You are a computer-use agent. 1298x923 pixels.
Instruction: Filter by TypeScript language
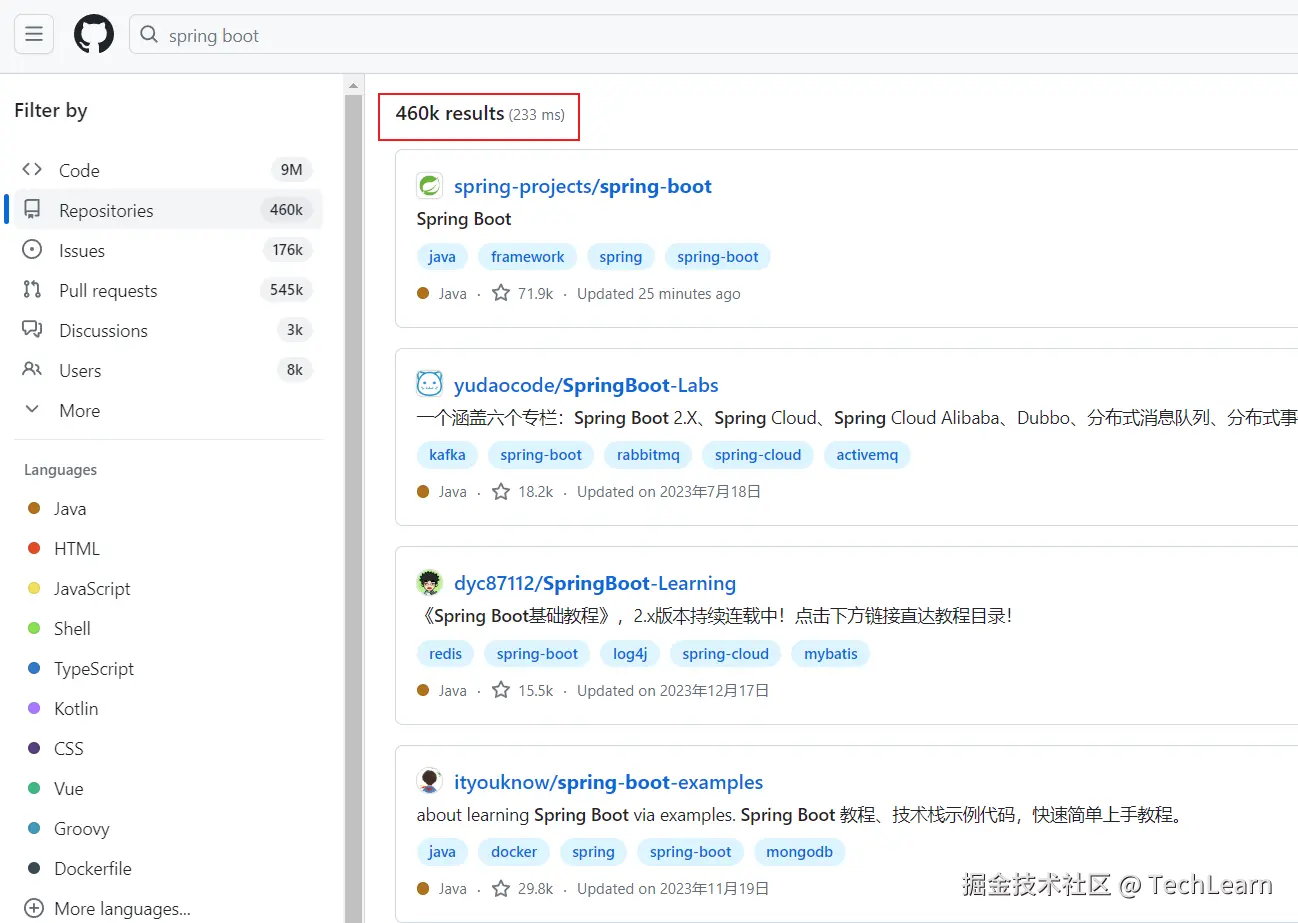tap(94, 669)
